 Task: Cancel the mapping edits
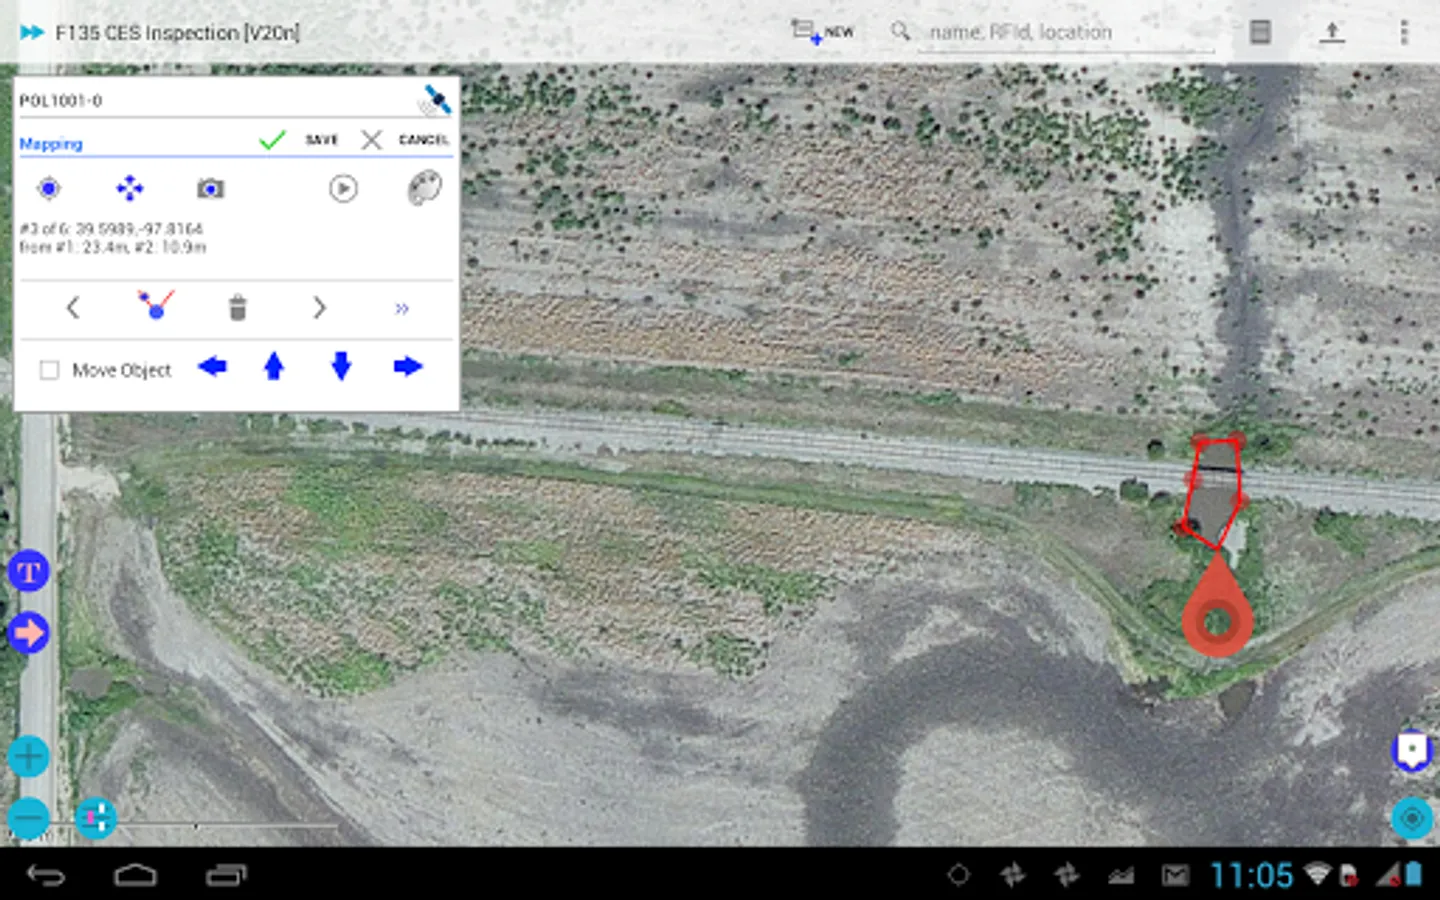click(x=404, y=140)
